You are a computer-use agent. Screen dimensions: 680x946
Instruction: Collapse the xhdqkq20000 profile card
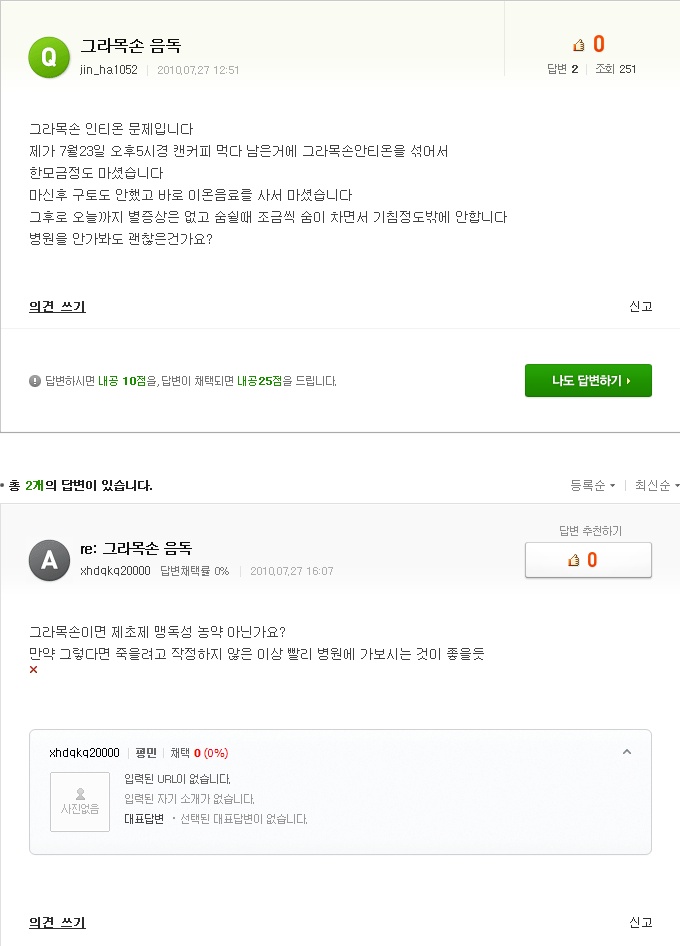click(626, 752)
